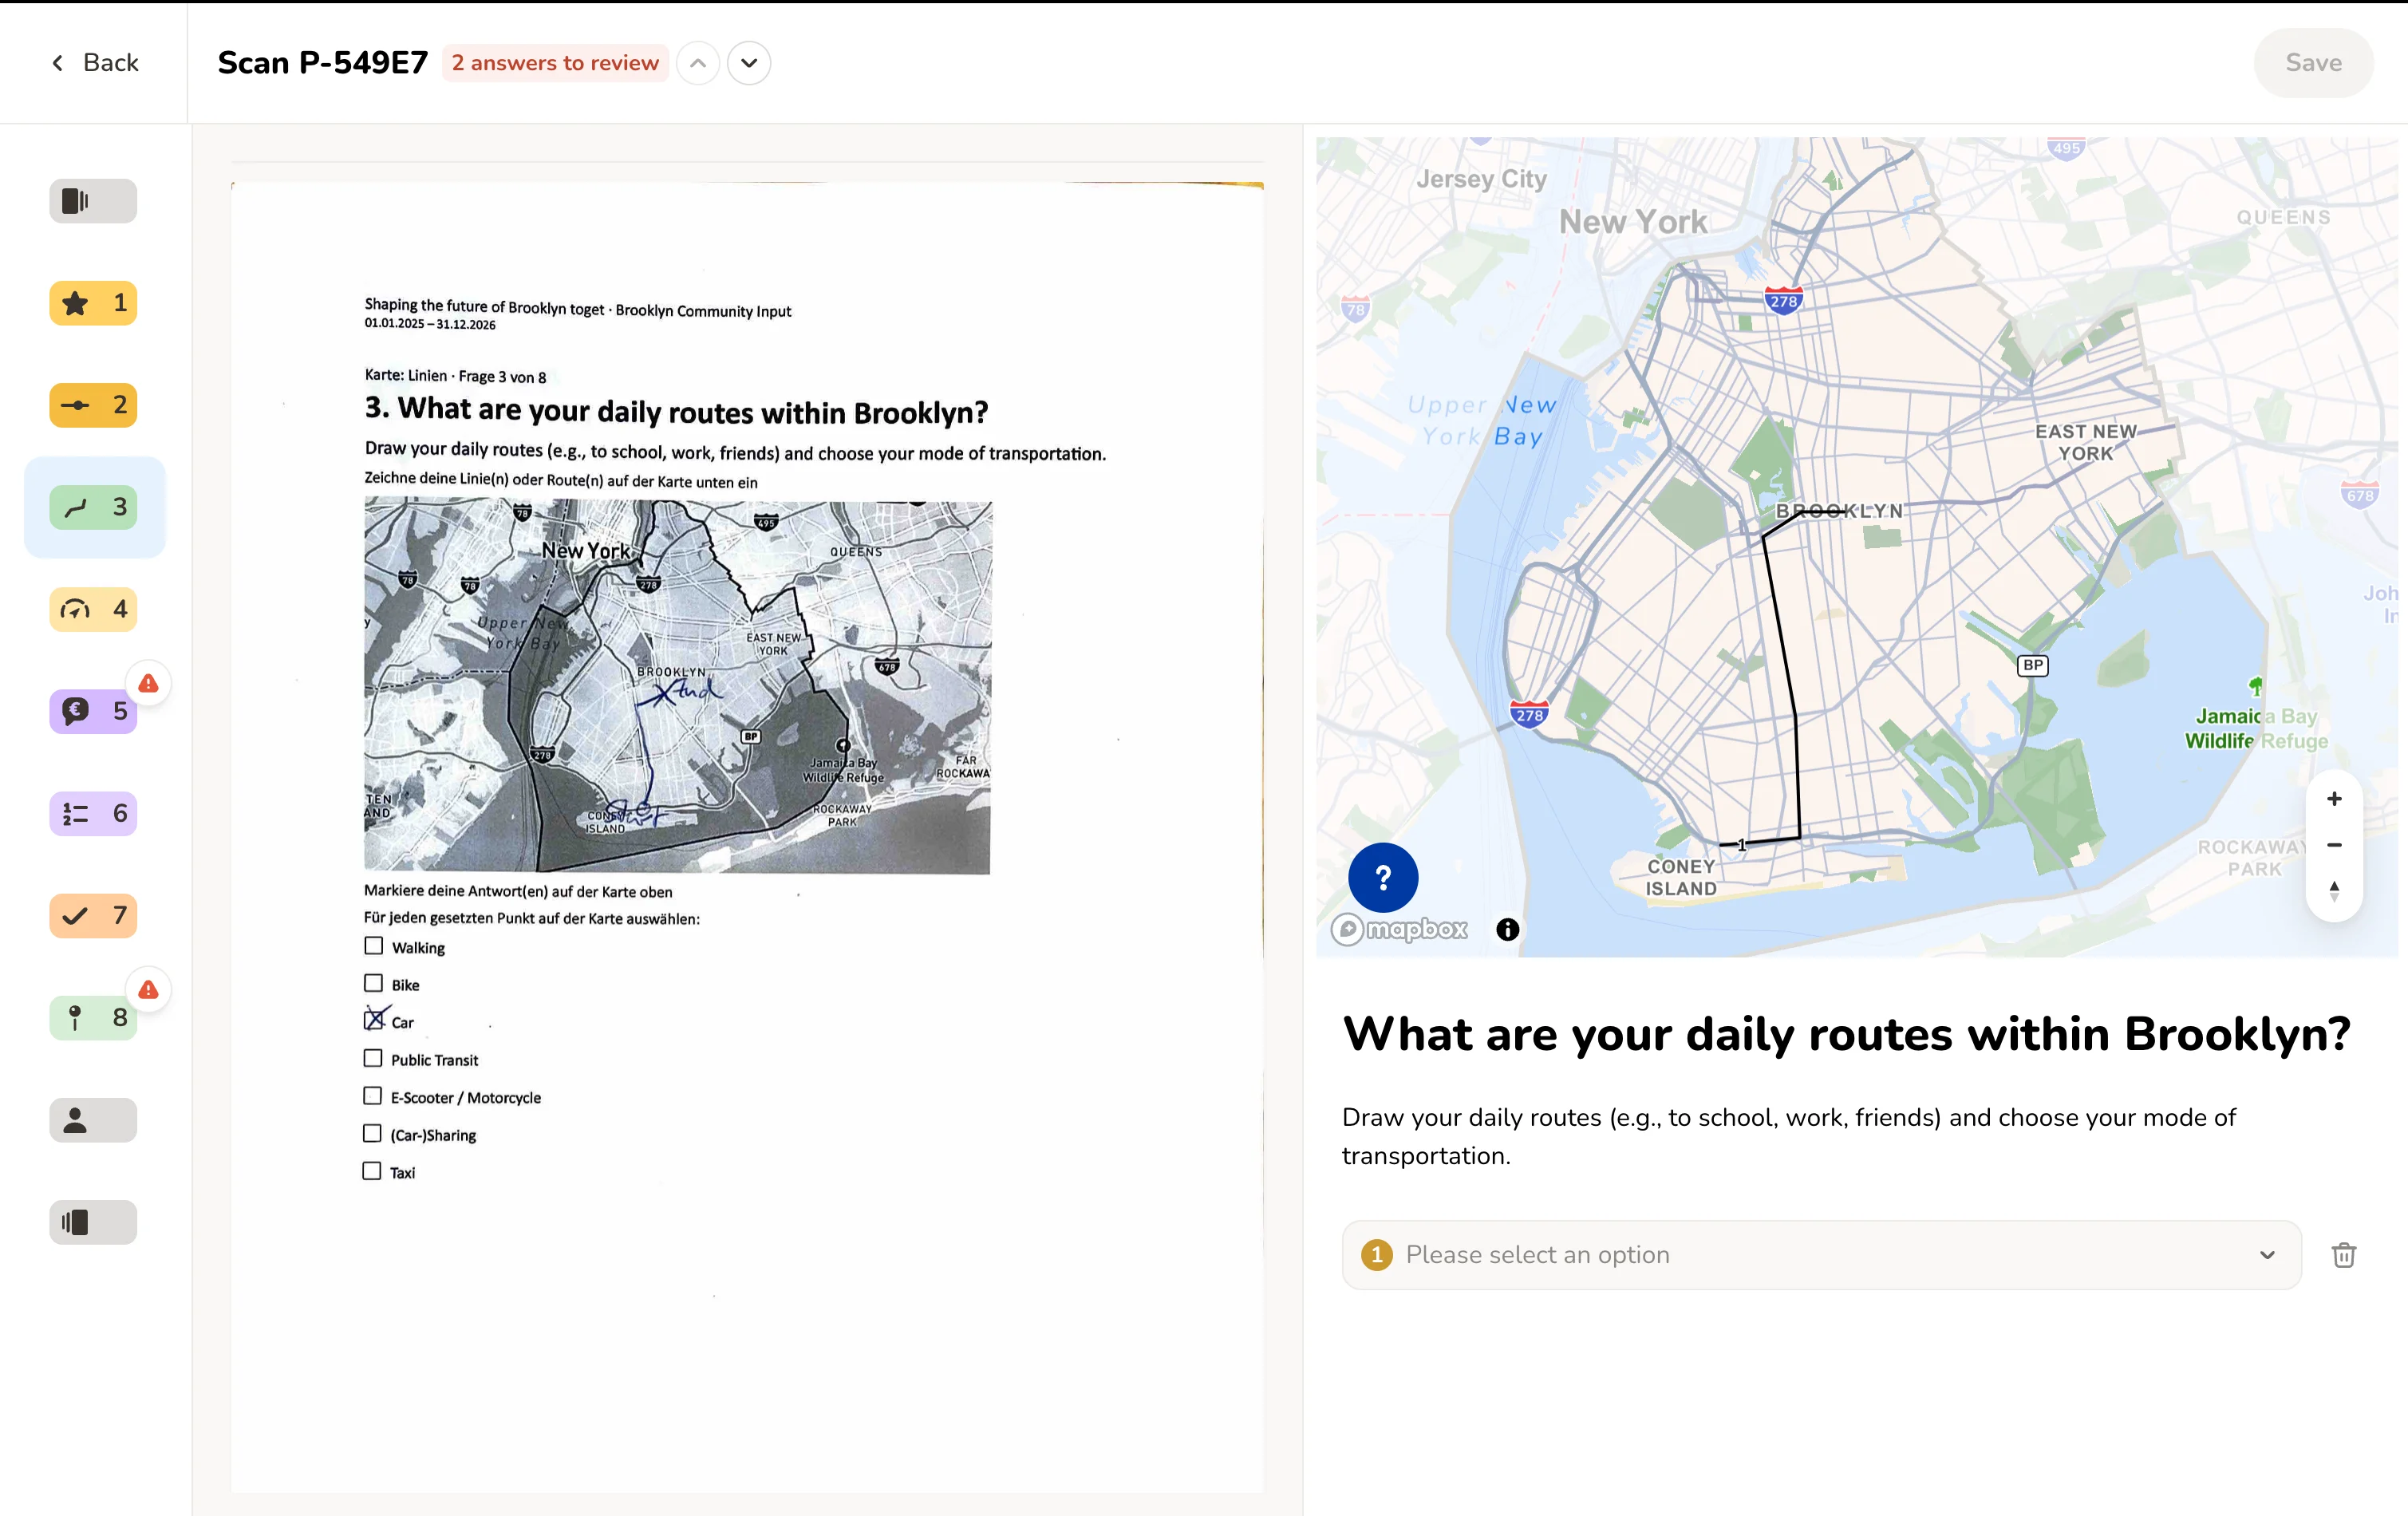This screenshot has width=2408, height=1516.
Task: Open the 'Please select an option' dropdown
Action: tap(1821, 1254)
